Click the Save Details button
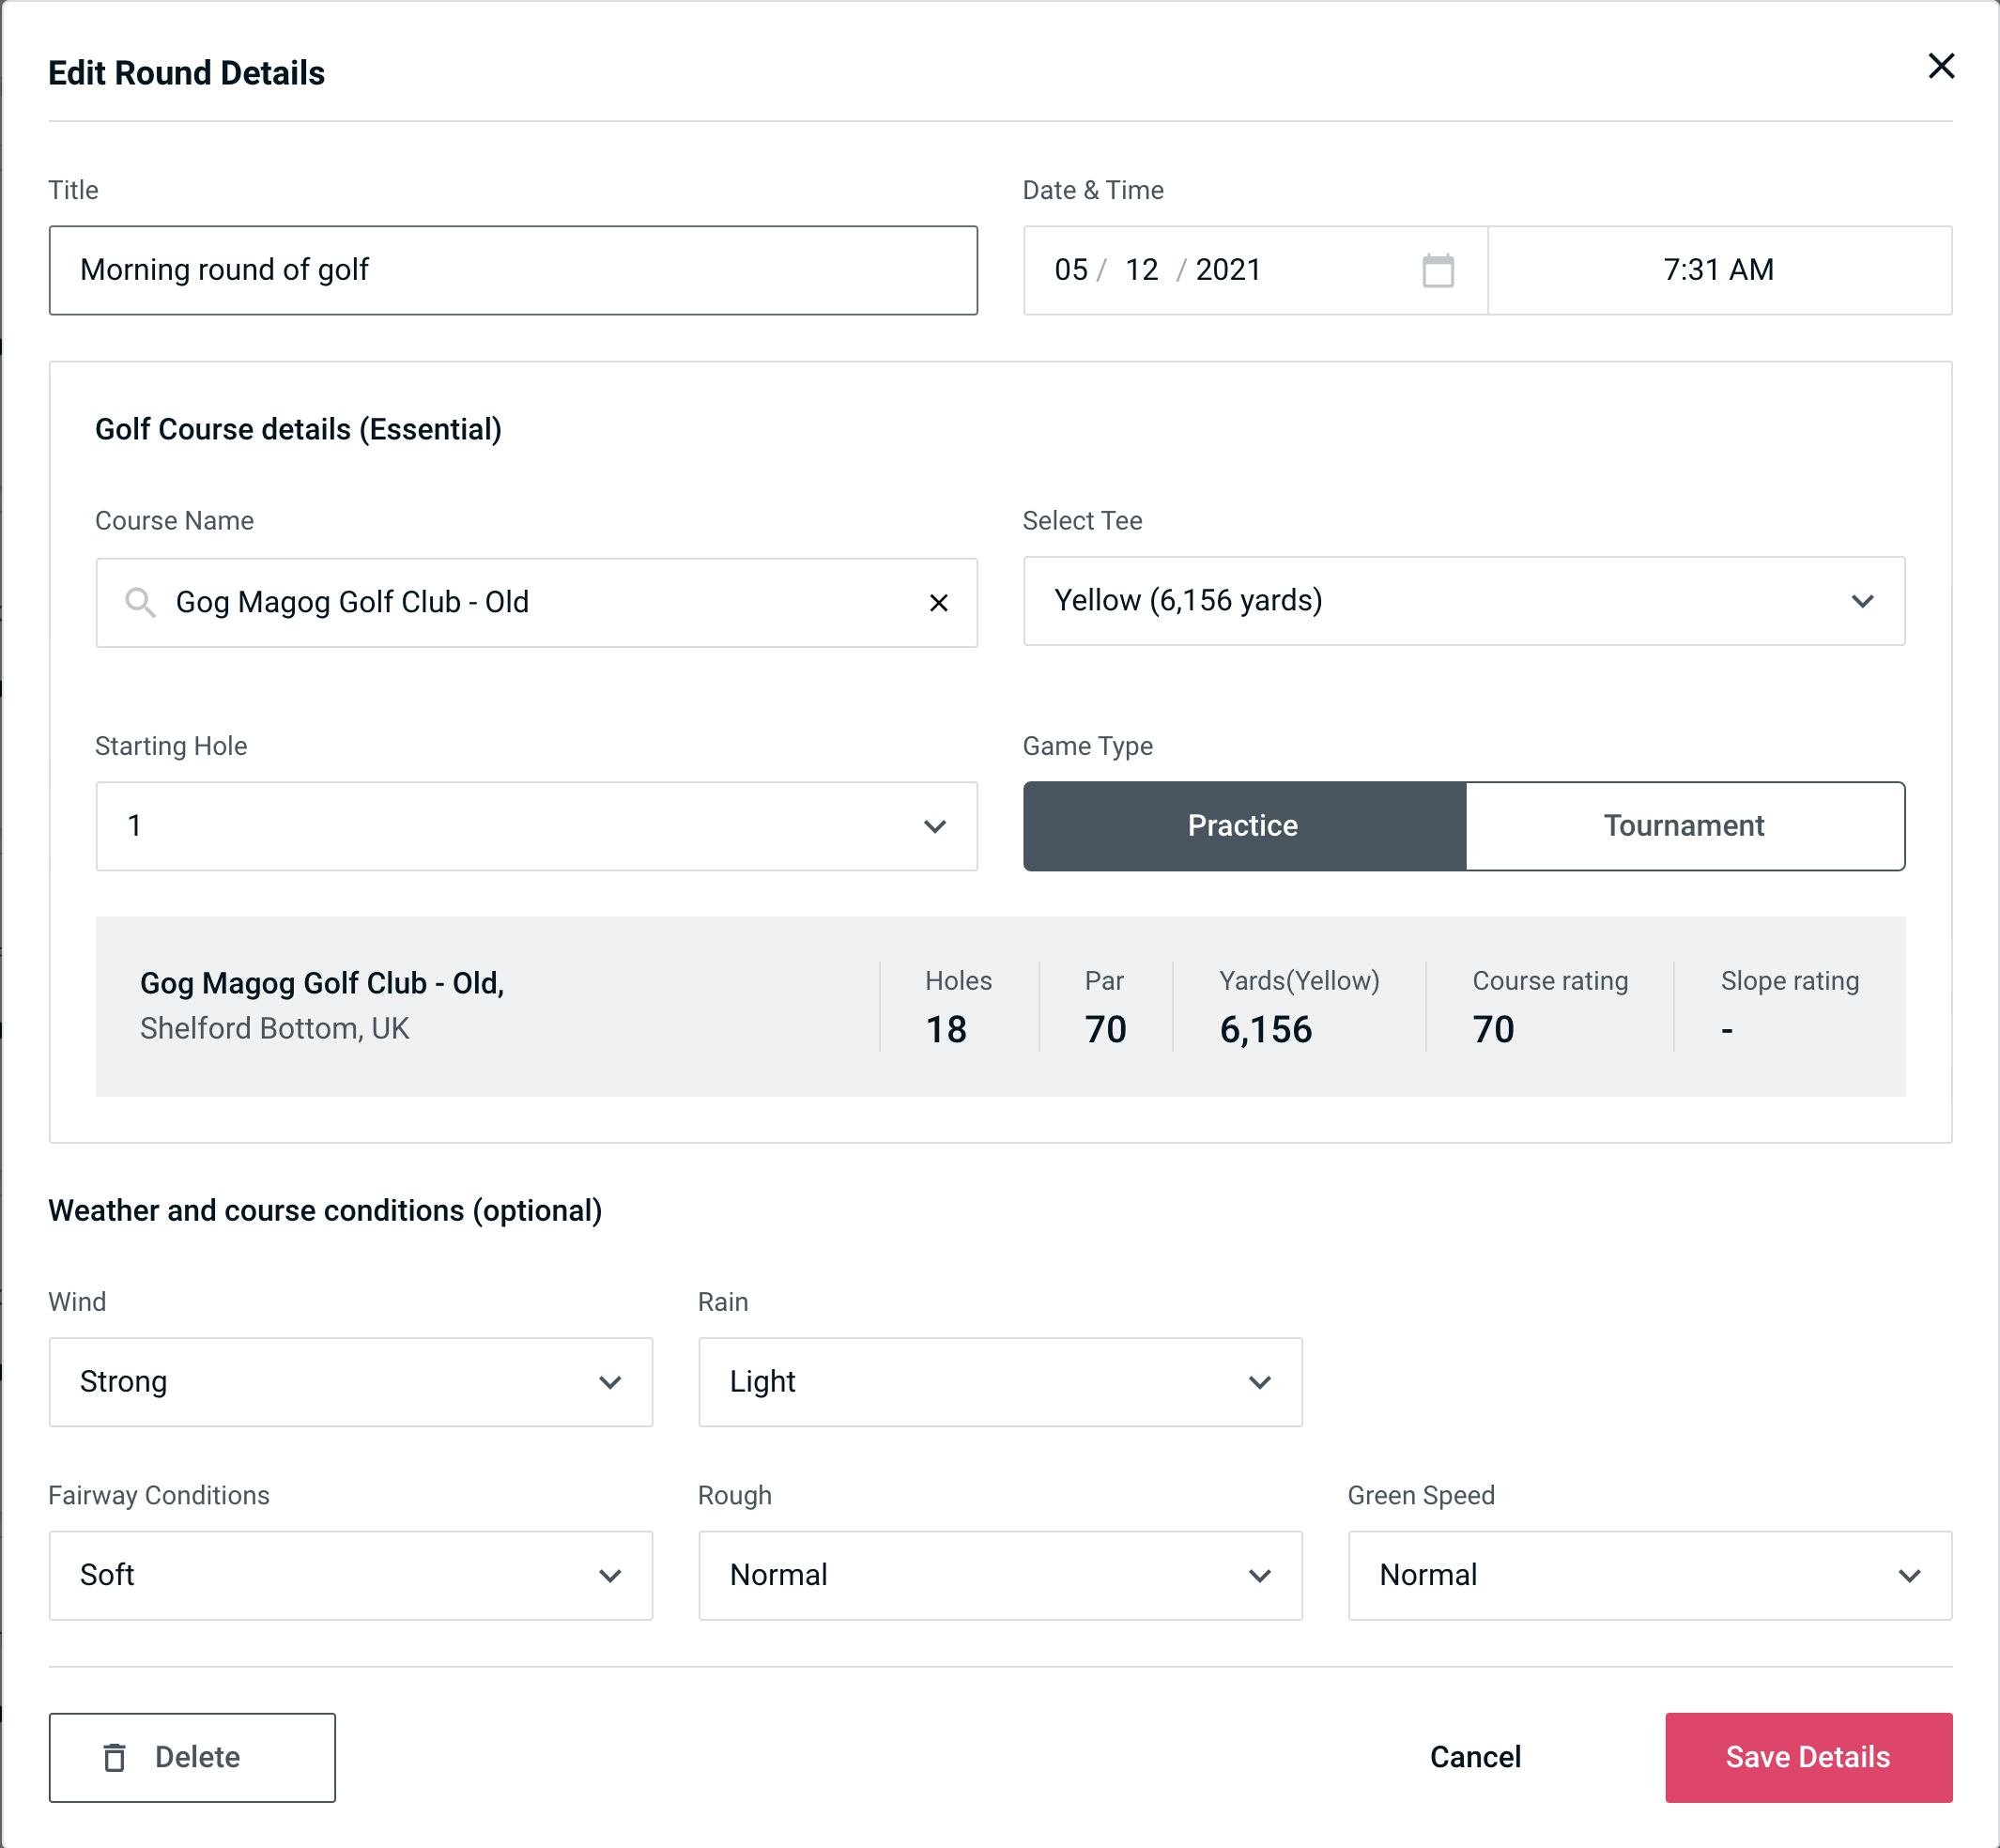 [1807, 1756]
